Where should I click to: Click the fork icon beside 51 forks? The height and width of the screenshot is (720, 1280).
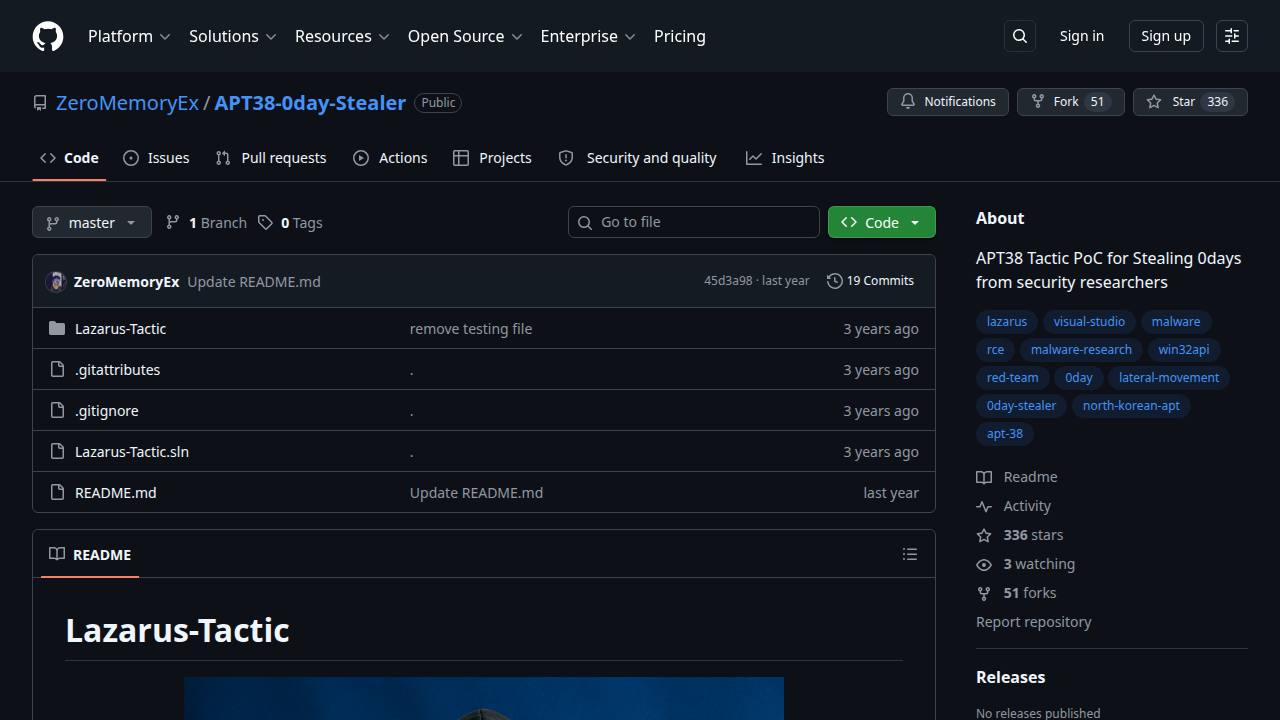(984, 594)
